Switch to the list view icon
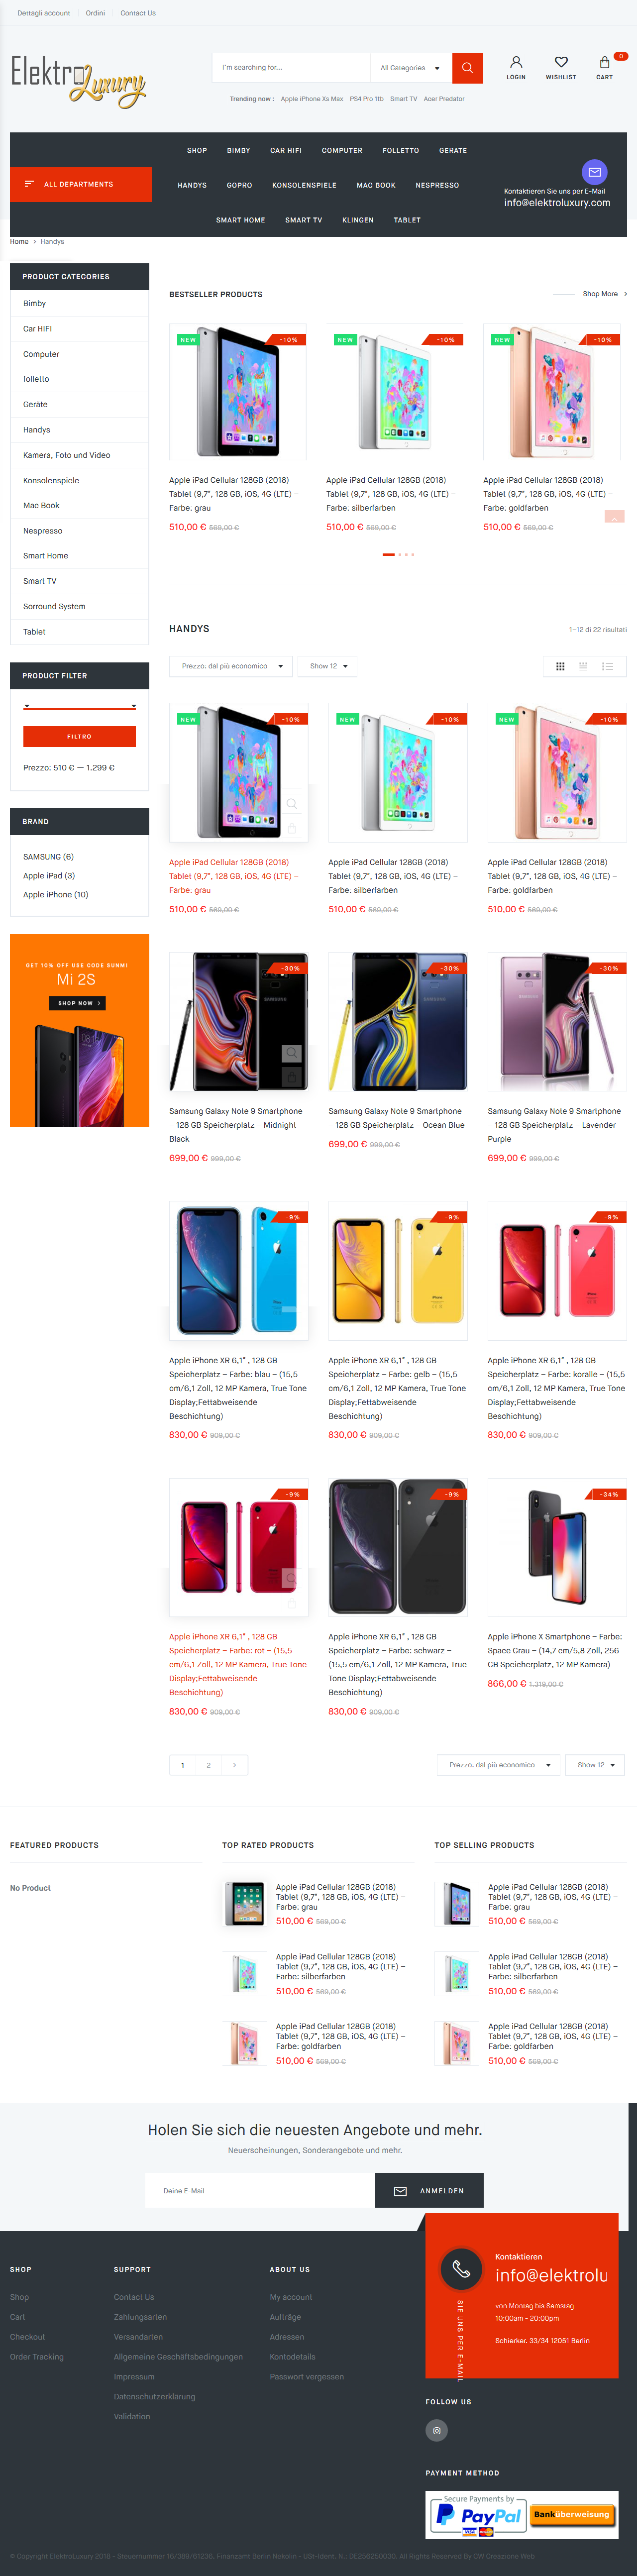637x2576 pixels. (x=607, y=666)
